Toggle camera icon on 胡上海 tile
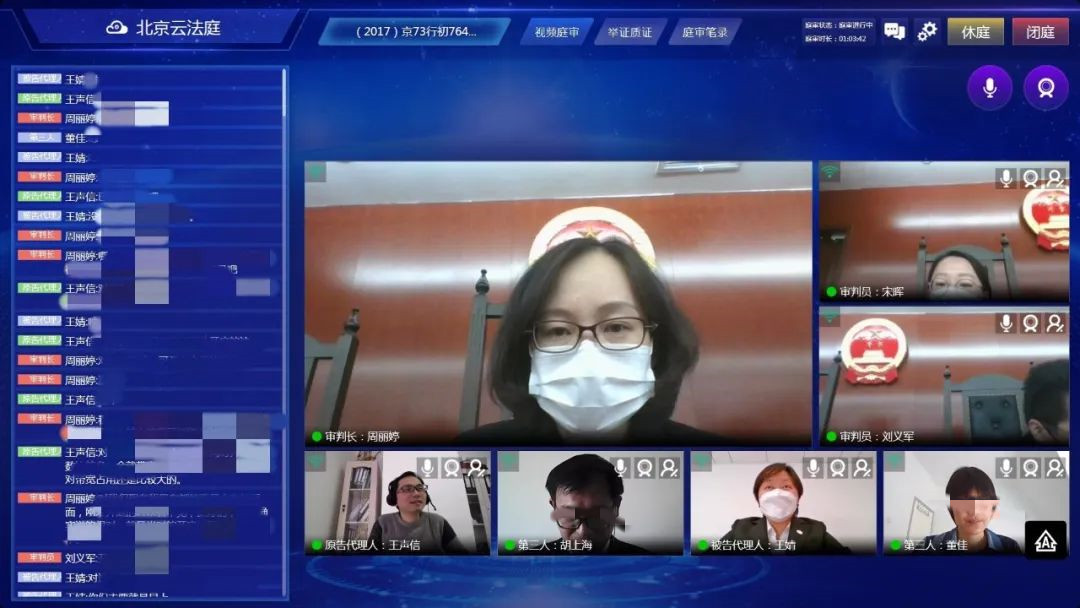This screenshot has width=1080, height=608. coord(645,468)
